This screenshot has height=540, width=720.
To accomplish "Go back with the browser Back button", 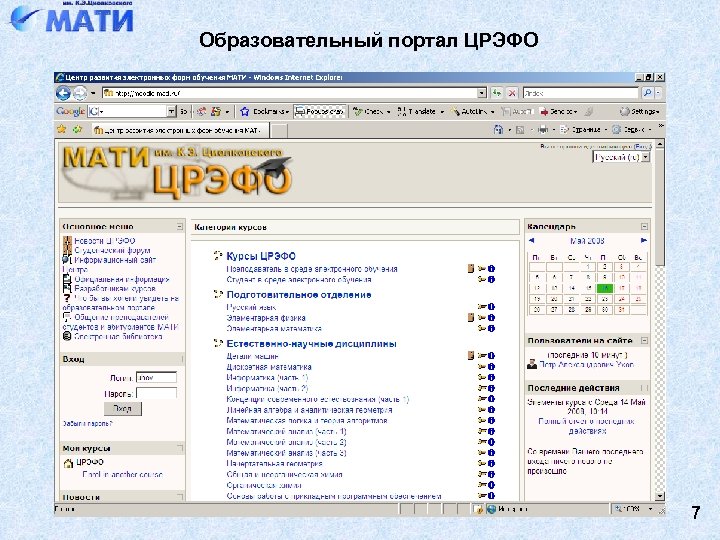I will click(63, 93).
